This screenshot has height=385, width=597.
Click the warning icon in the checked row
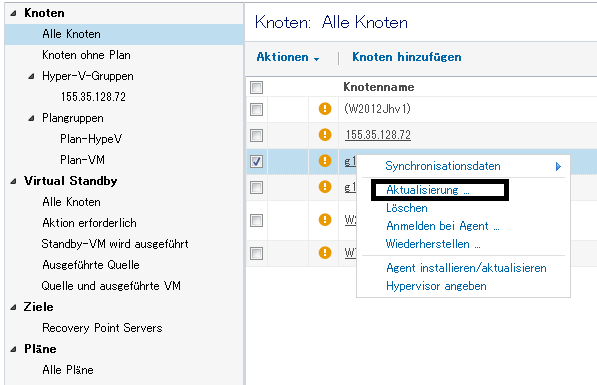[324, 161]
